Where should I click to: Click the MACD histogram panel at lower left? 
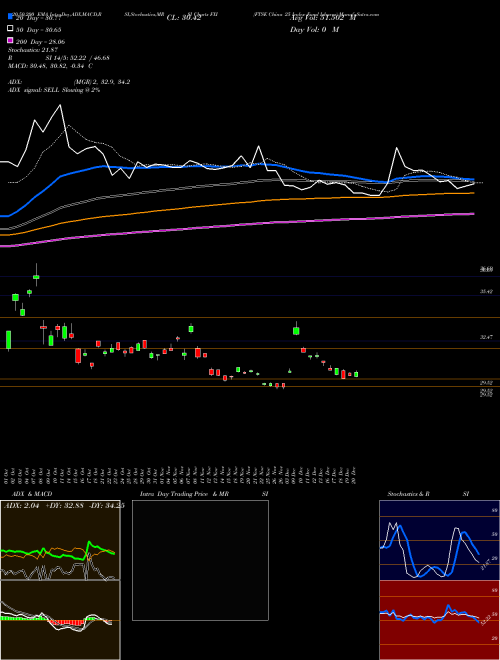60,620
